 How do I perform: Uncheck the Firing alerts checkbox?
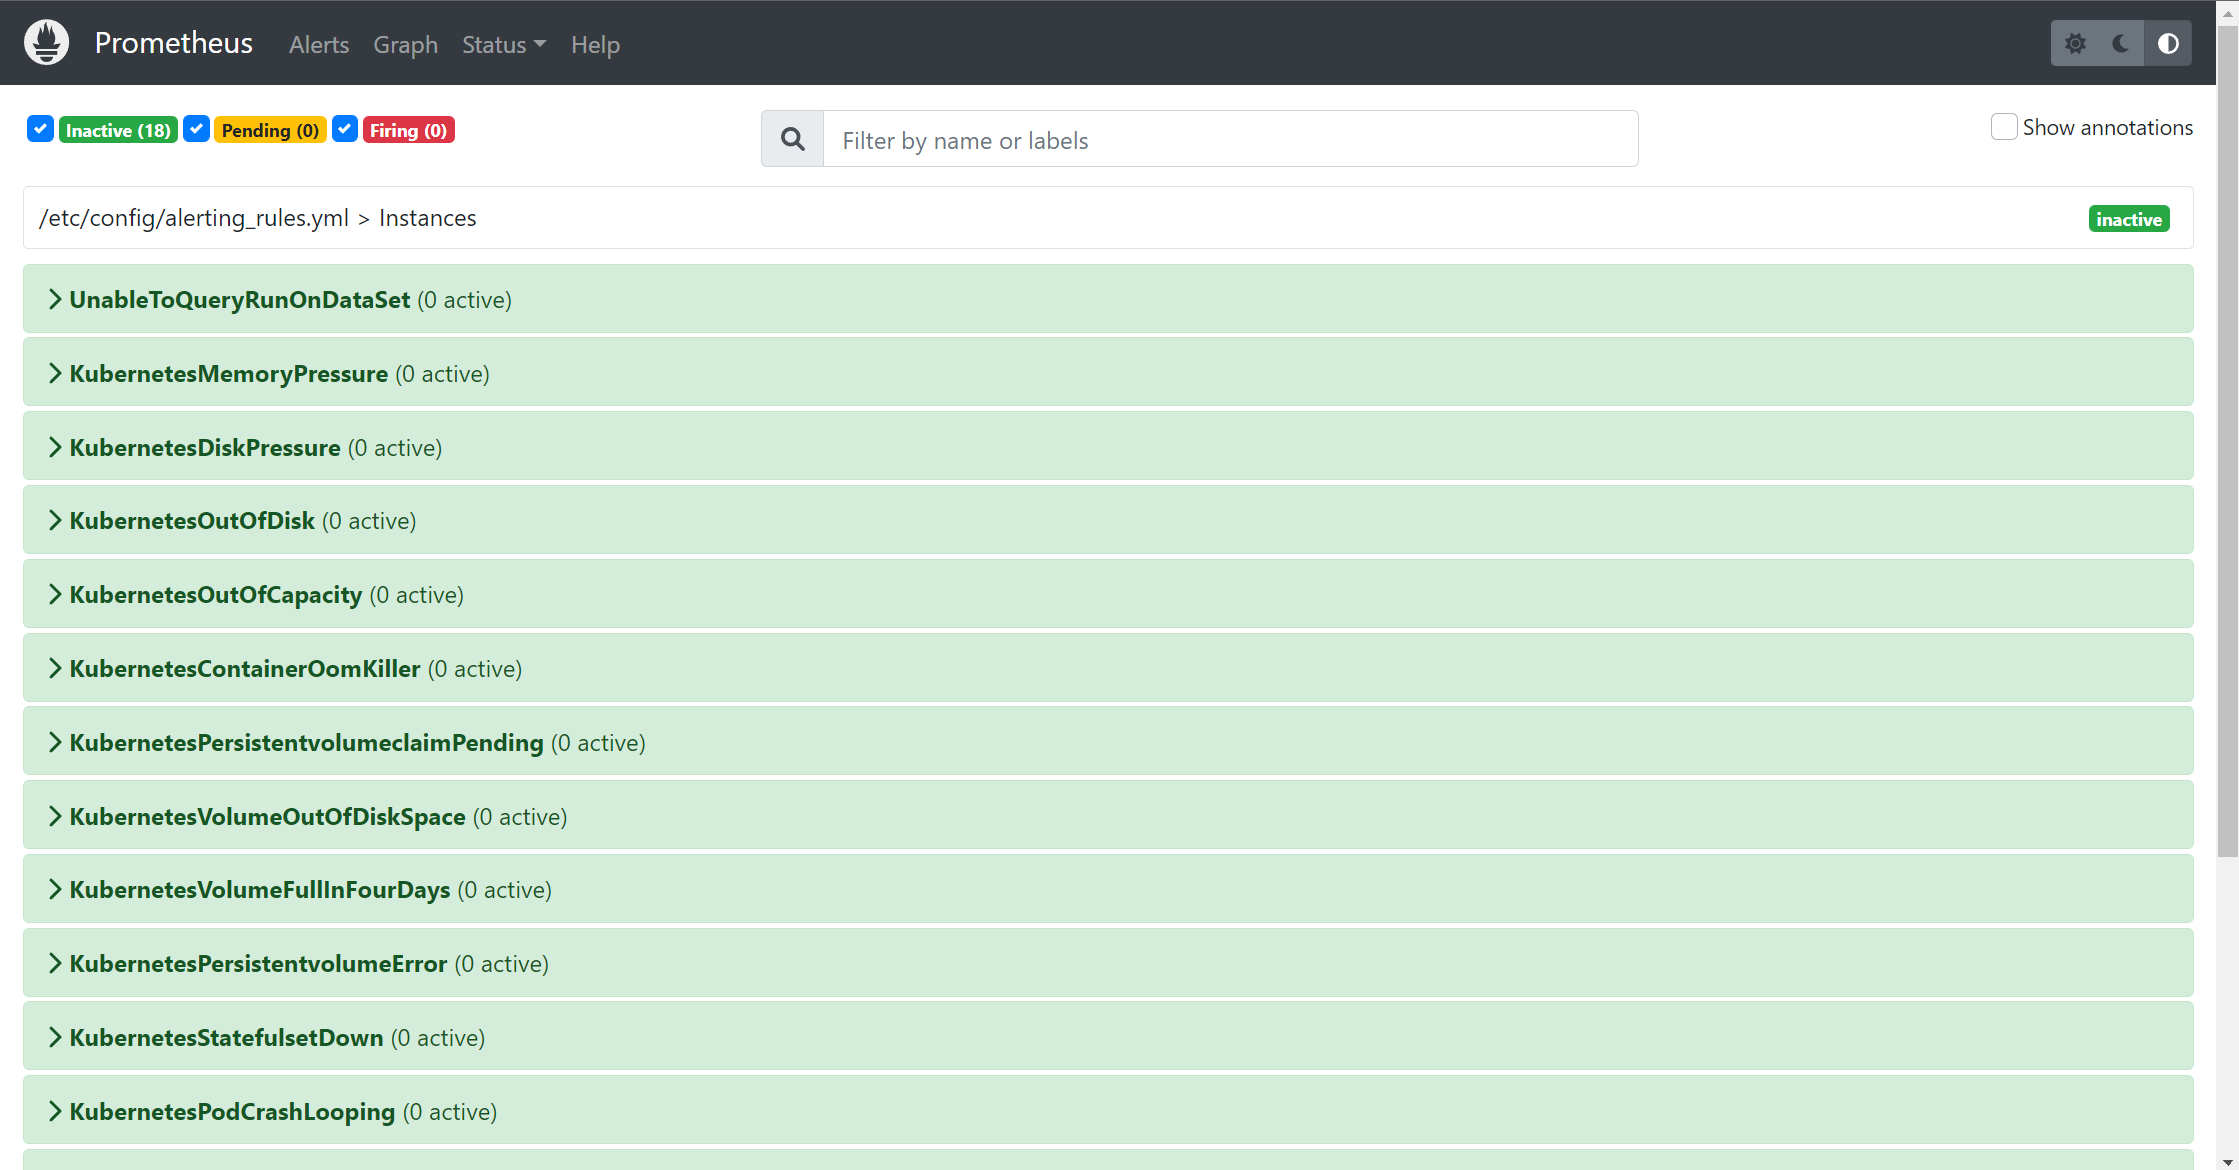tap(345, 129)
